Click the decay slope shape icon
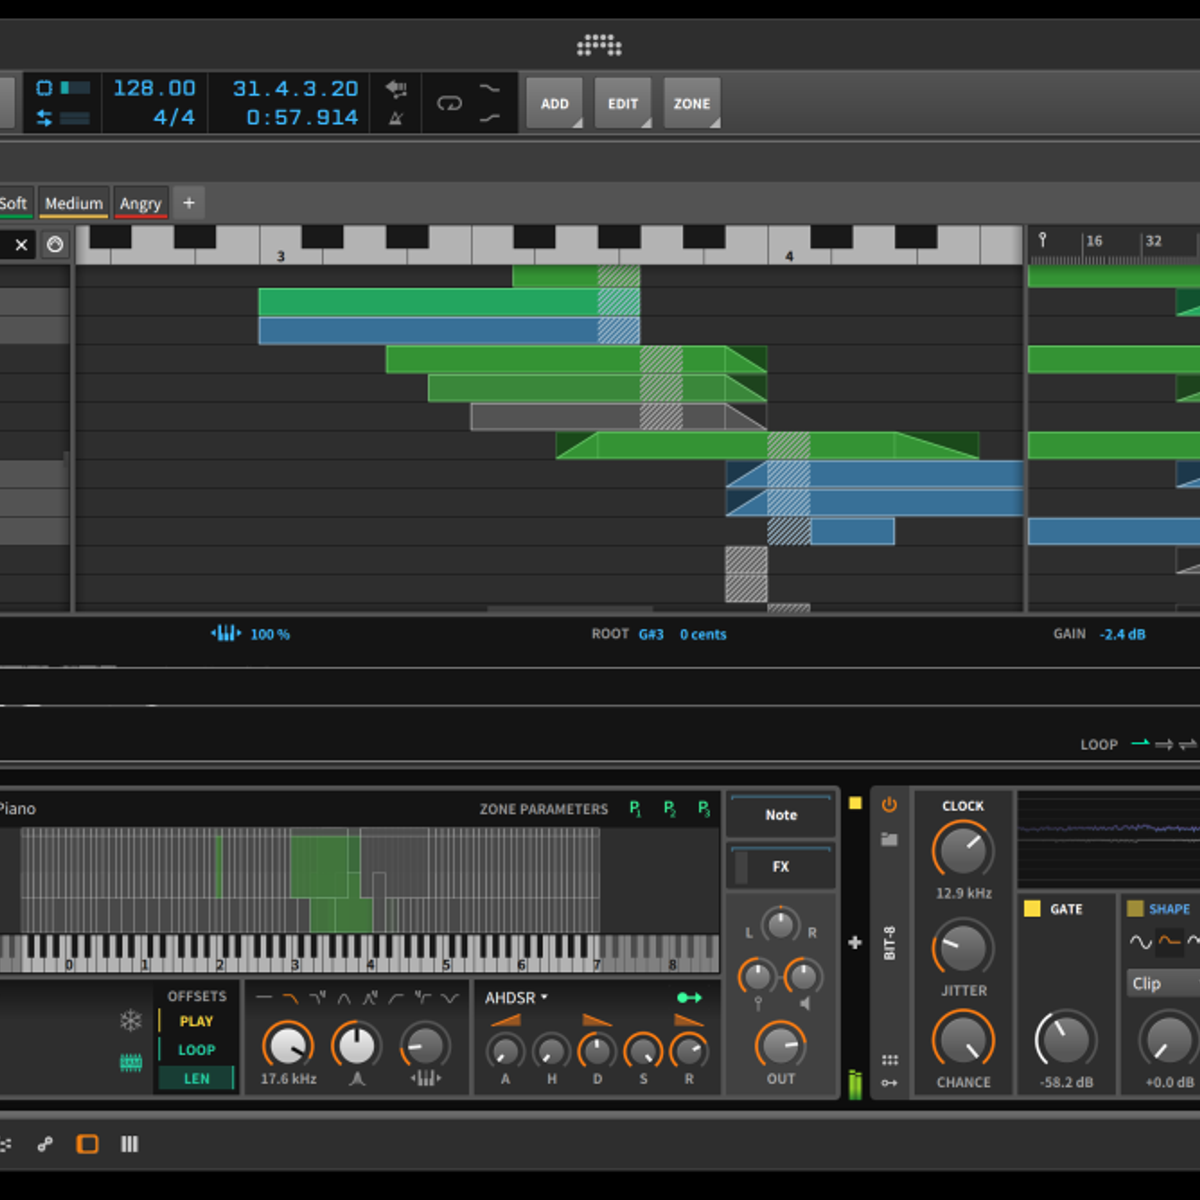The width and height of the screenshot is (1200, 1200). point(597,1020)
